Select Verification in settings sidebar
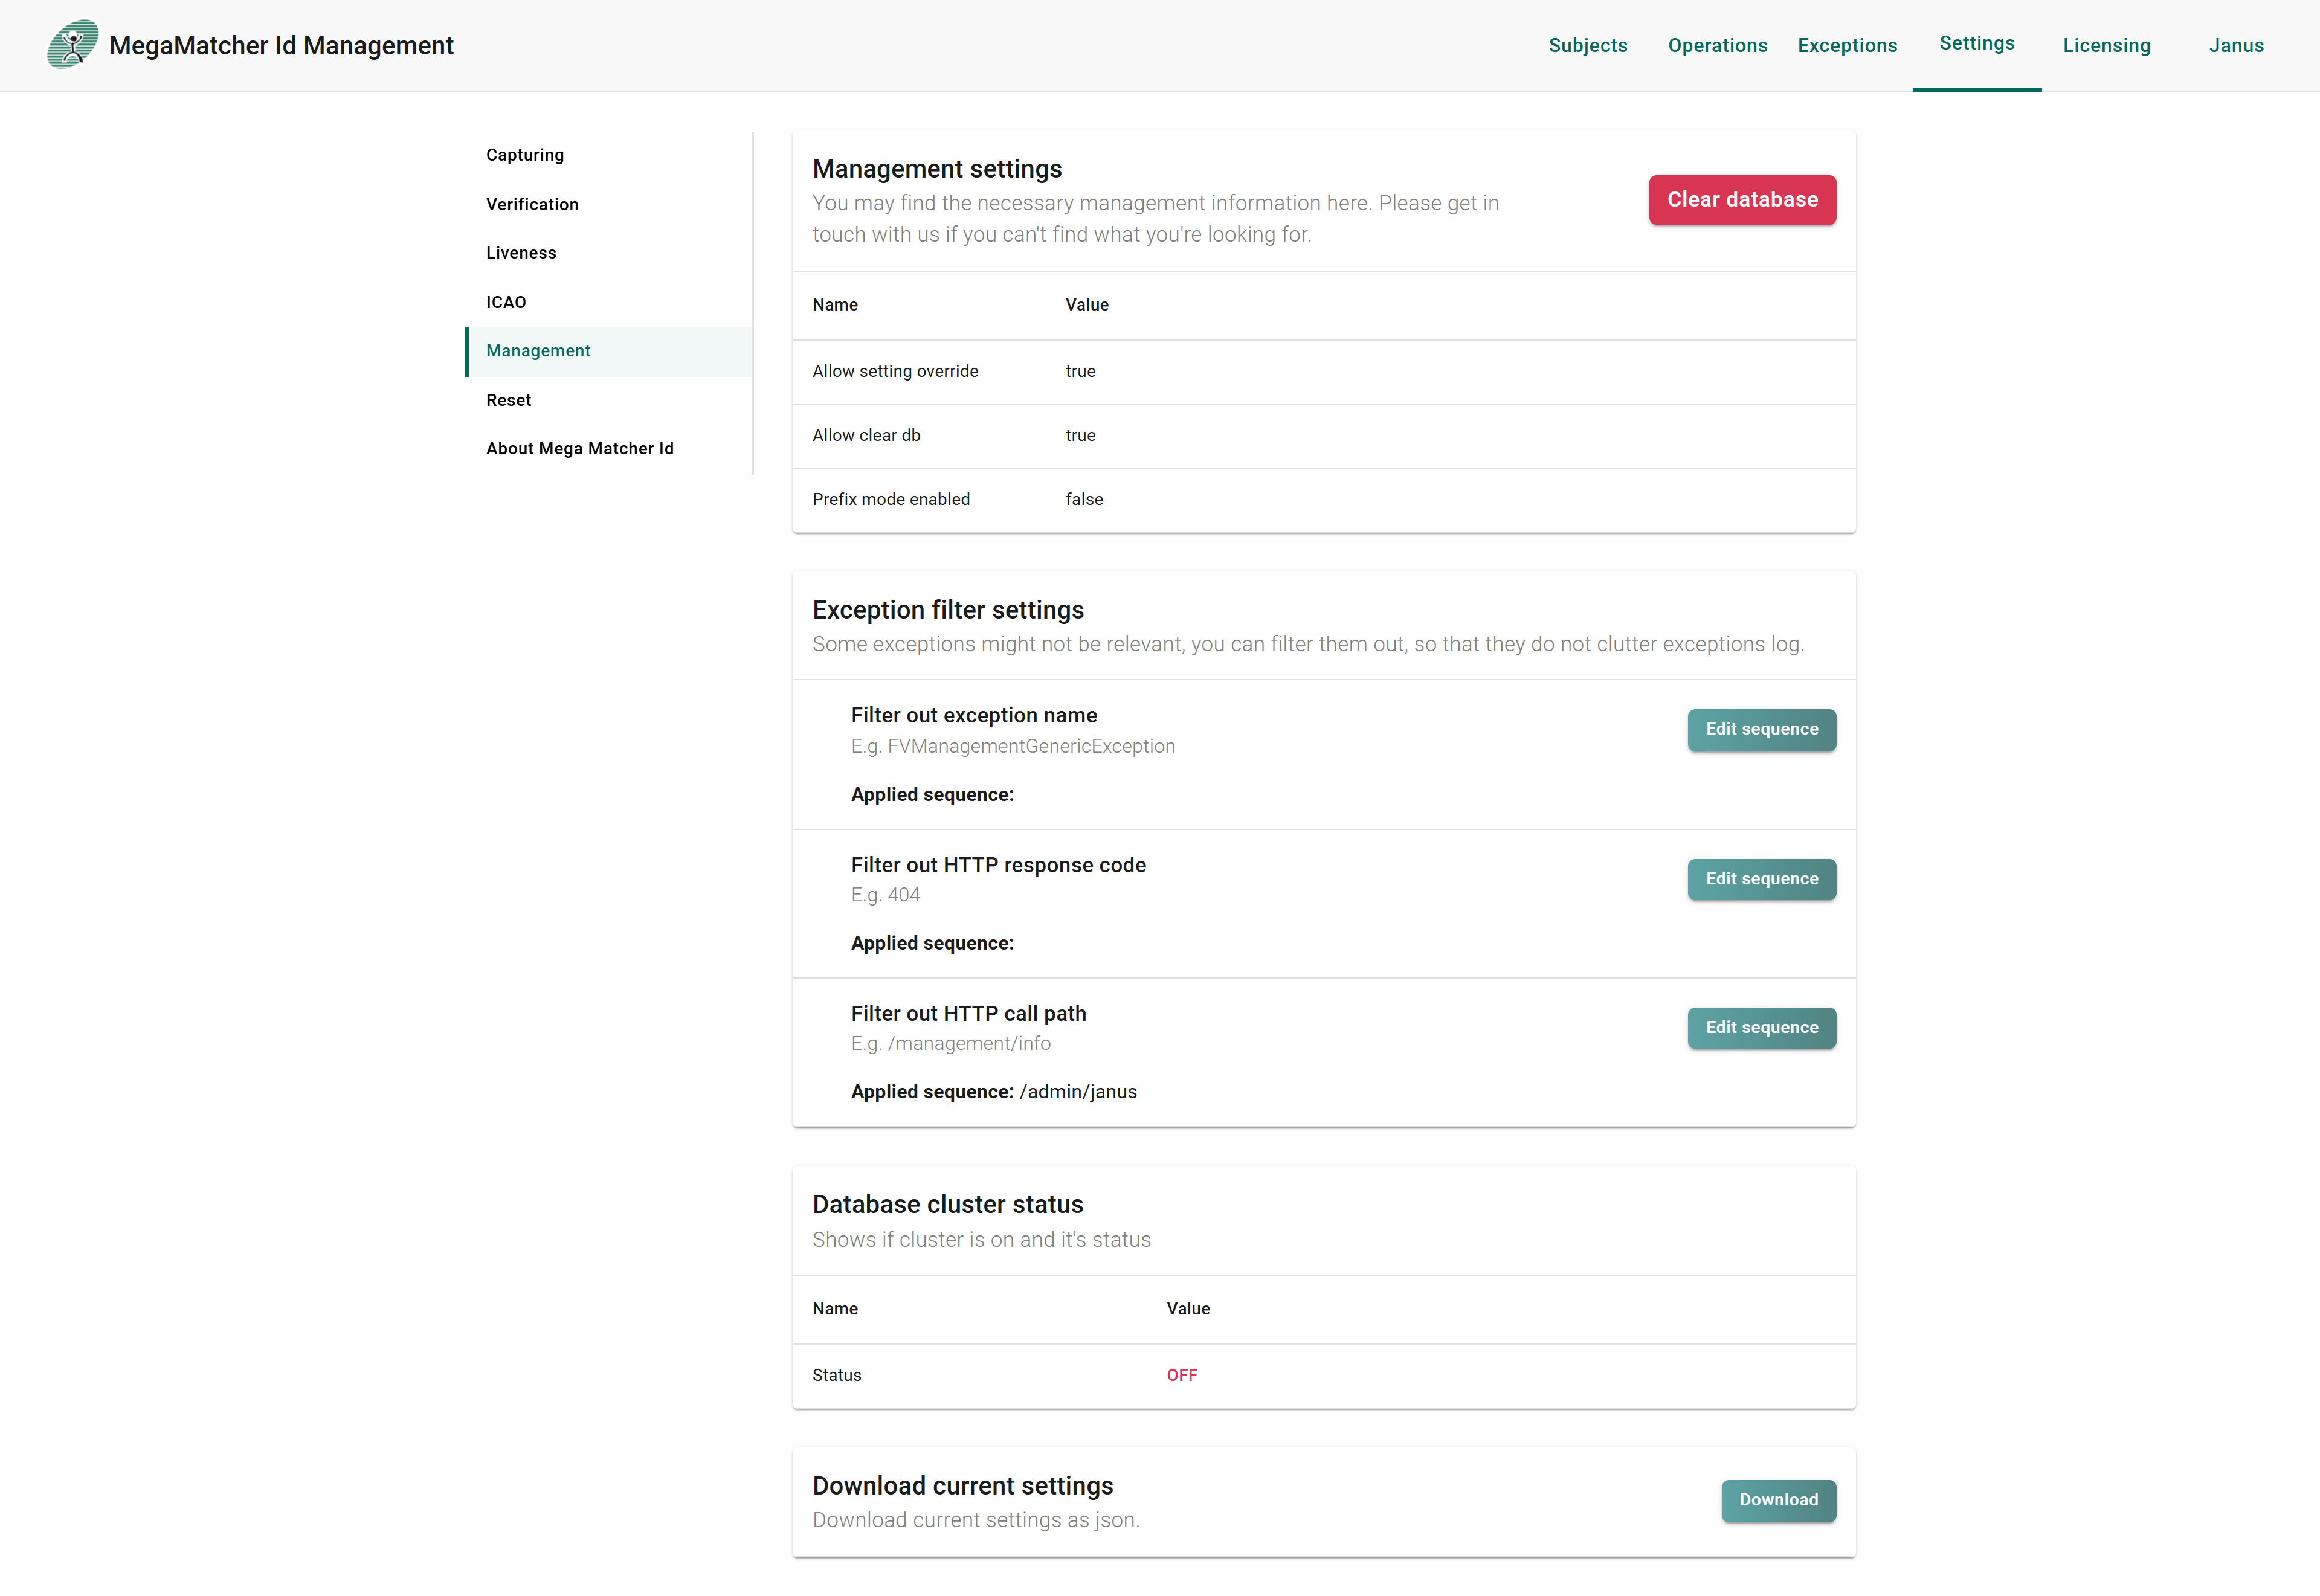Viewport: 2320px width, 1596px height. 608,204
